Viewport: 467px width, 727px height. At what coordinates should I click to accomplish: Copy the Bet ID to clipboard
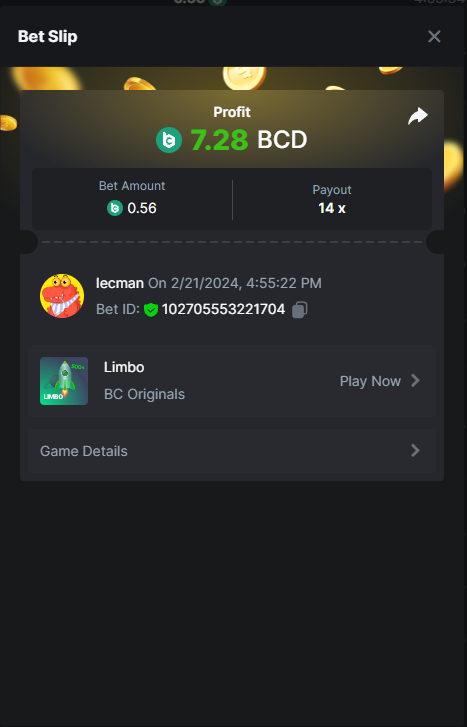(x=300, y=310)
